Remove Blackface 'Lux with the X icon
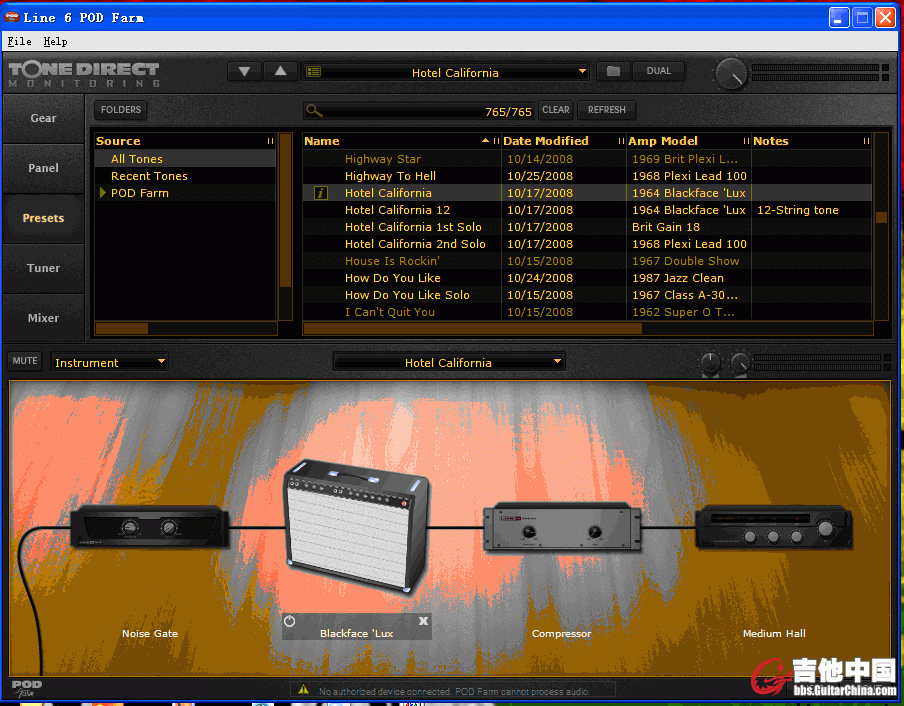Viewport: 904px width, 706px height. [423, 621]
